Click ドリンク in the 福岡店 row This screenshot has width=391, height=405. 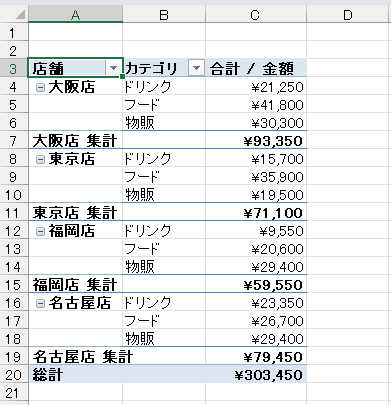148,231
